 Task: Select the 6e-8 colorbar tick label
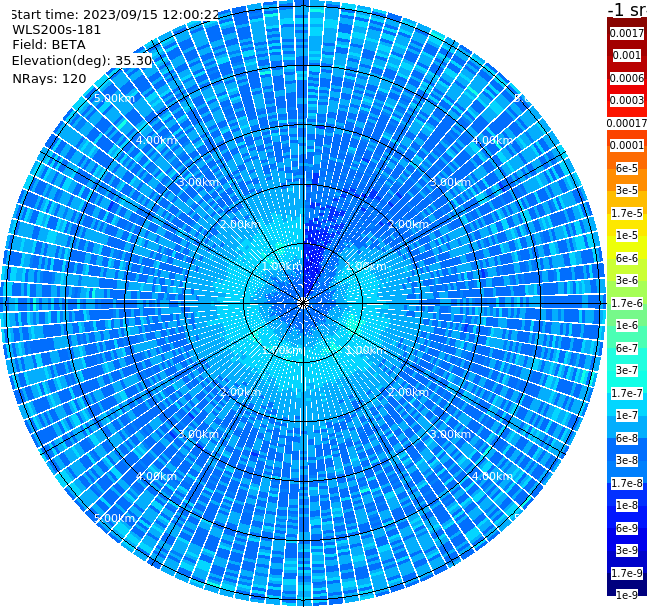627,438
